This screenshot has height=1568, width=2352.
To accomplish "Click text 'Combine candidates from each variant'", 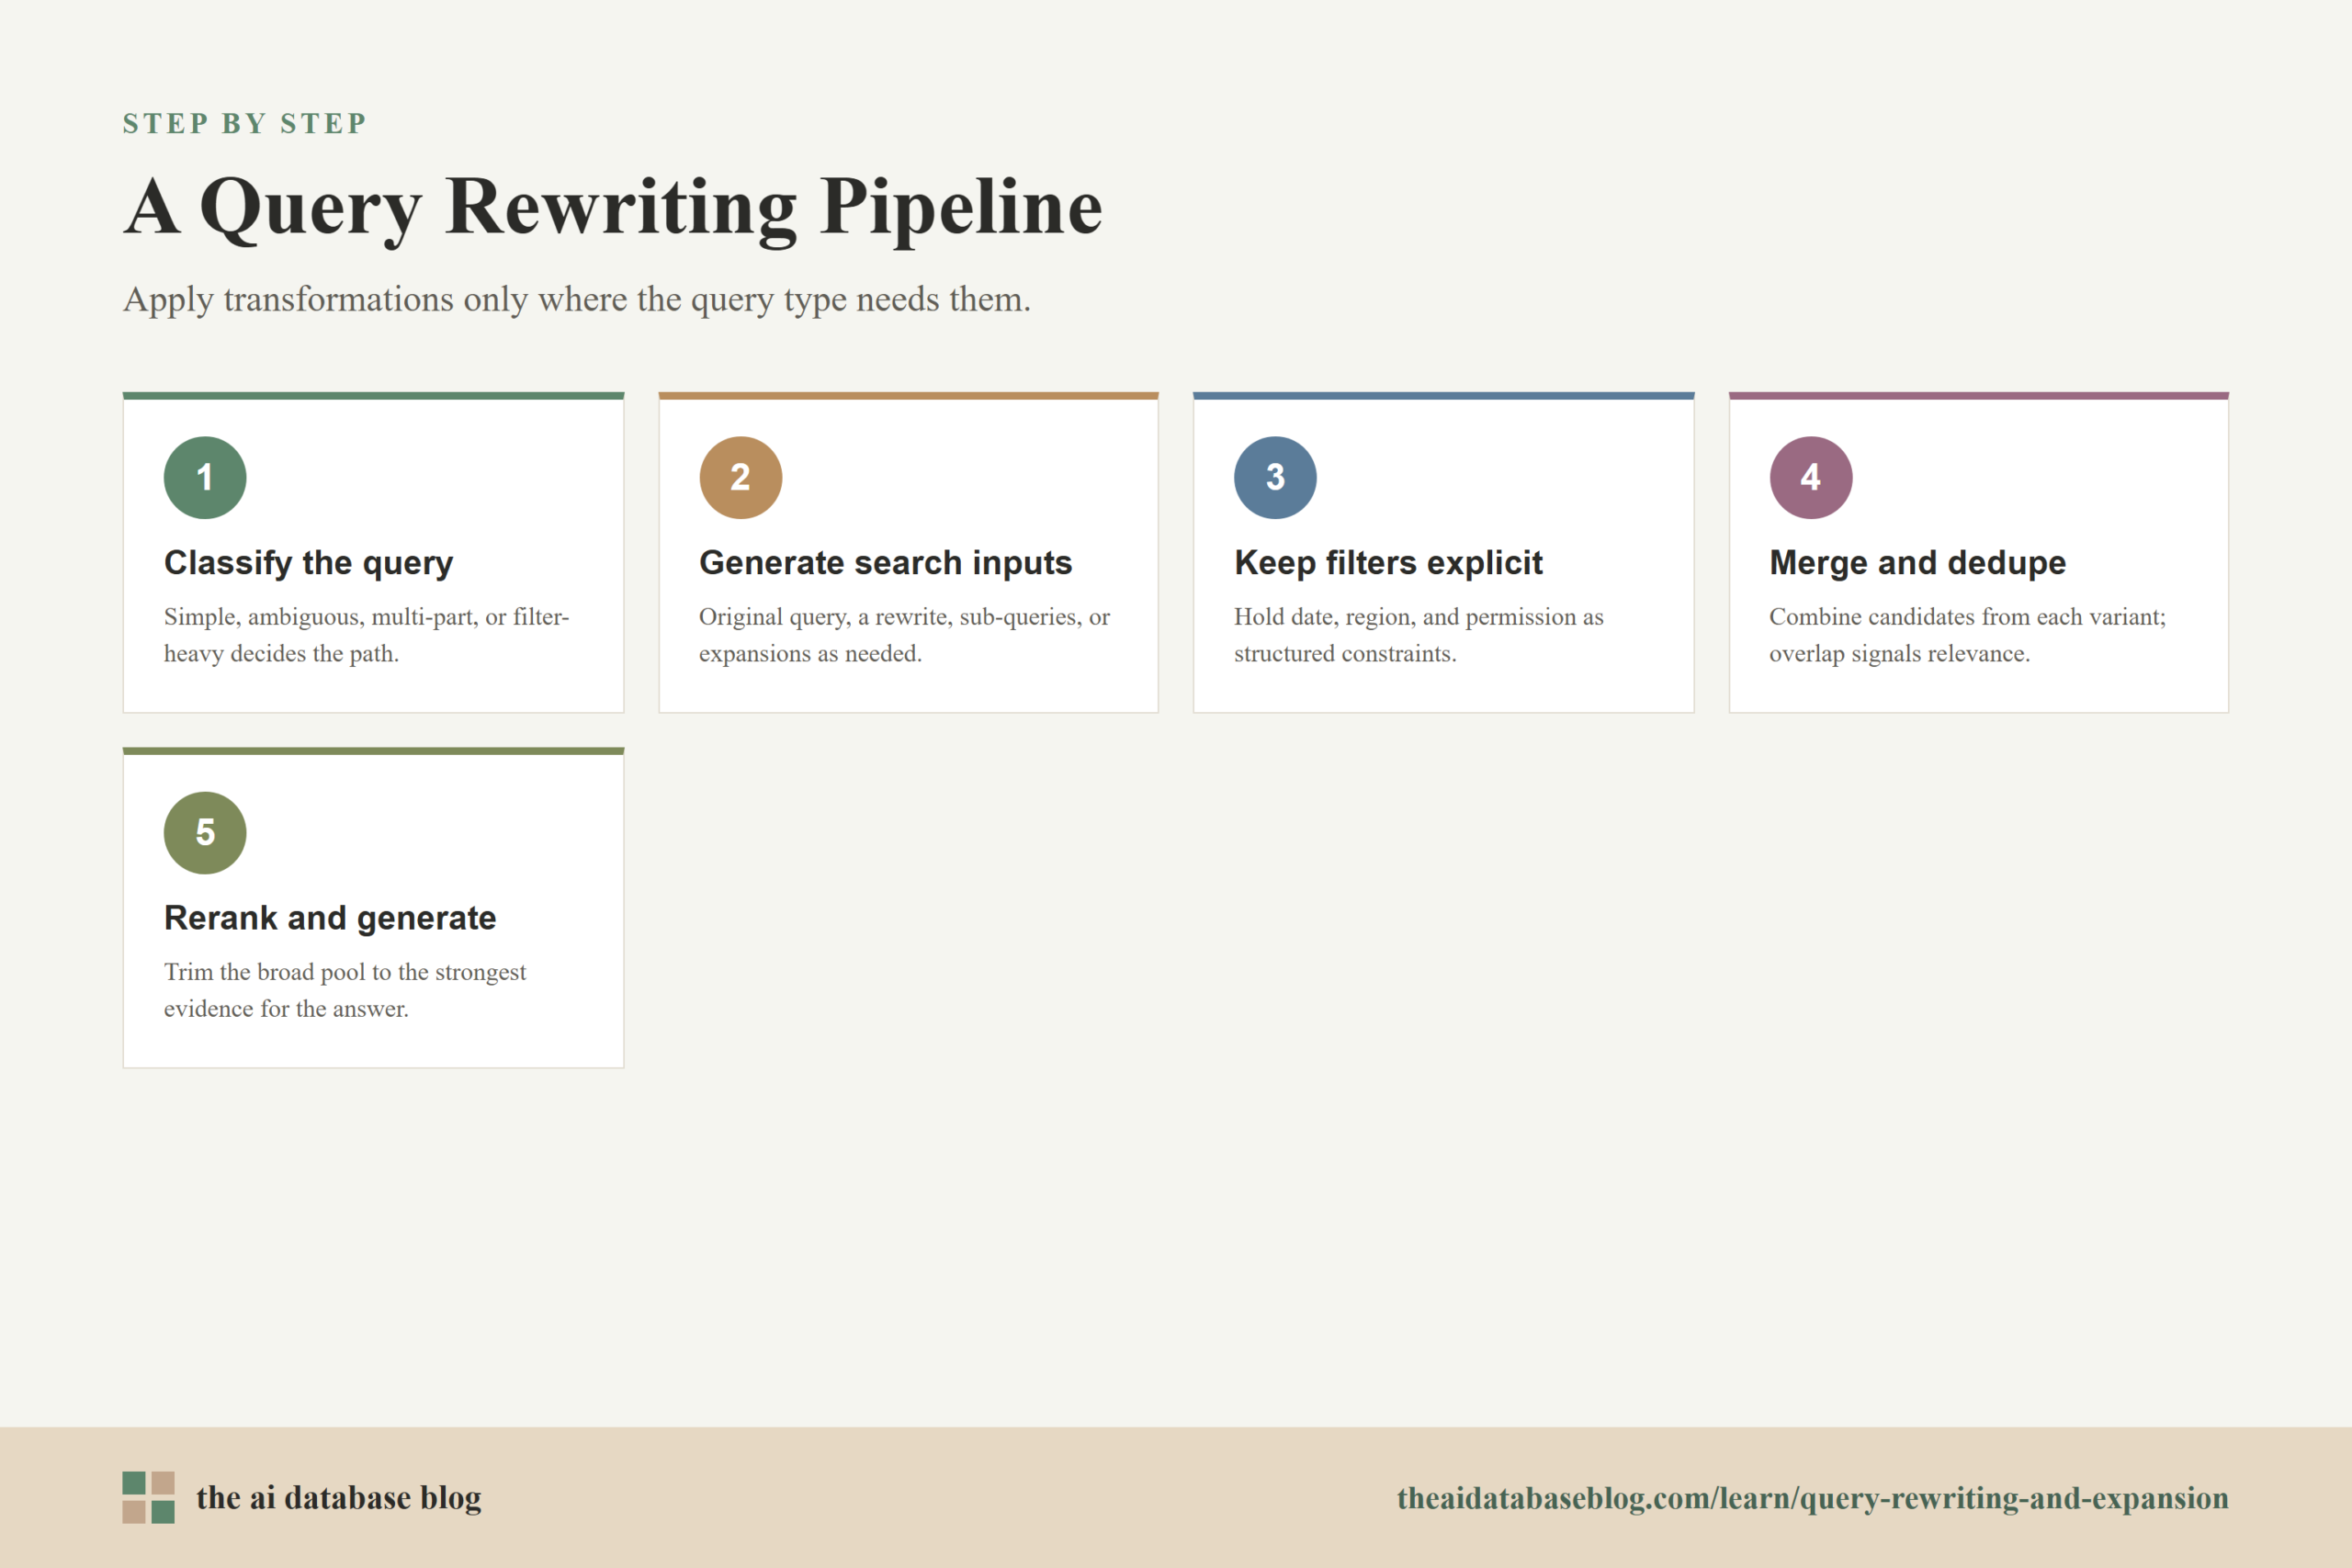I will (1967, 617).
